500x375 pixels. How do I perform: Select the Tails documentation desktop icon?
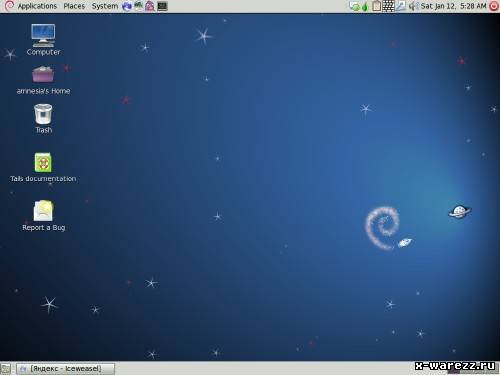[43, 167]
